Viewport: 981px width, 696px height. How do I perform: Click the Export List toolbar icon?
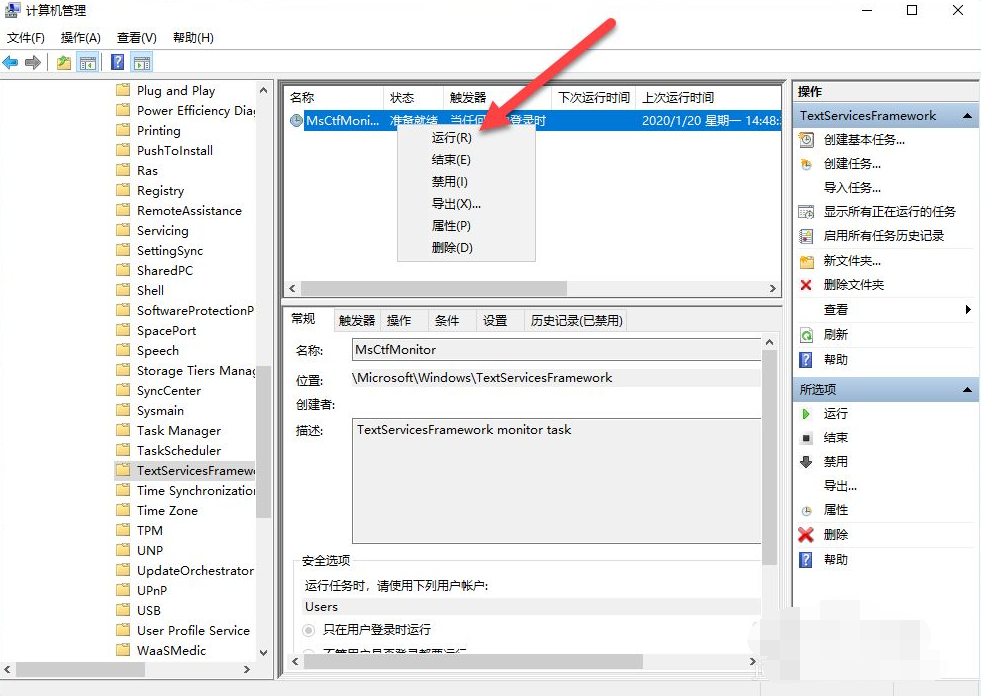pos(63,62)
